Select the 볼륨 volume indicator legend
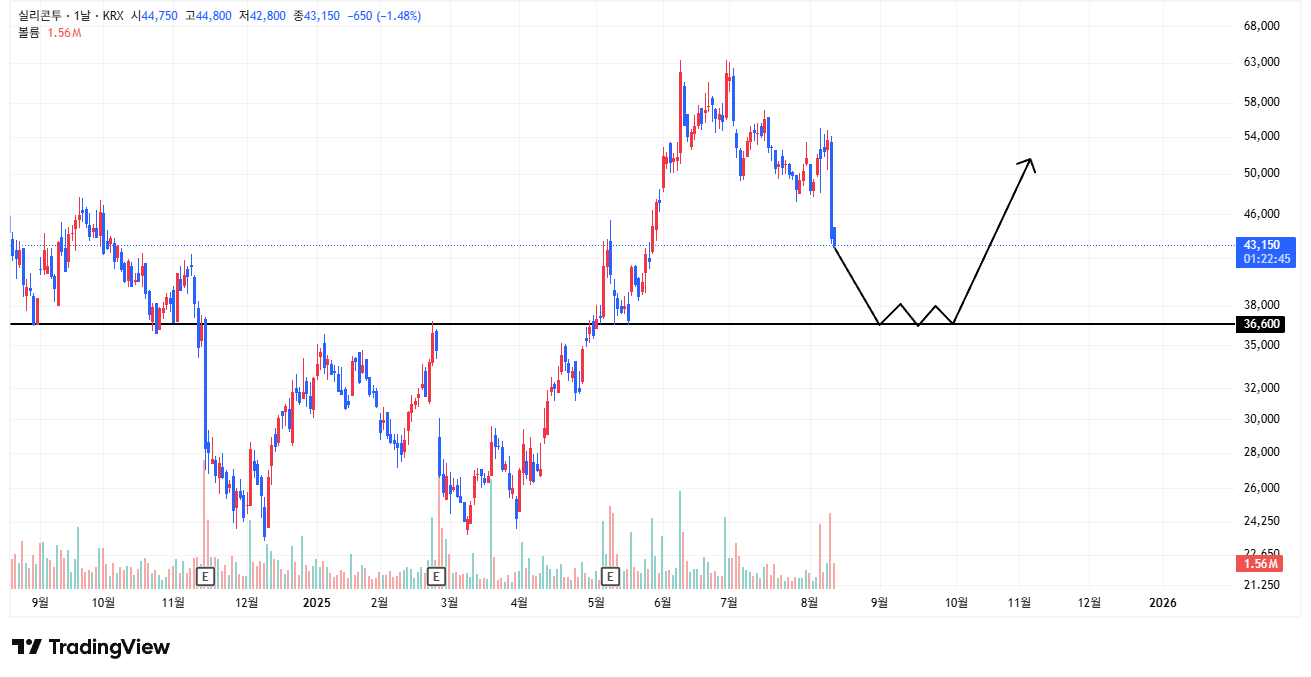Image resolution: width=1311 pixels, height=677 pixels. pyautogui.click(x=30, y=33)
